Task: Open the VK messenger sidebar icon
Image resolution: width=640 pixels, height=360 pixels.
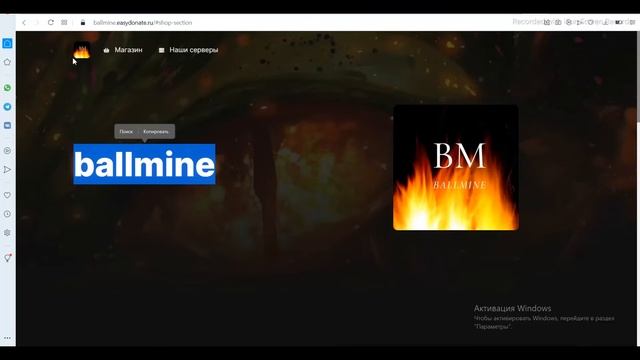Action: point(7,125)
